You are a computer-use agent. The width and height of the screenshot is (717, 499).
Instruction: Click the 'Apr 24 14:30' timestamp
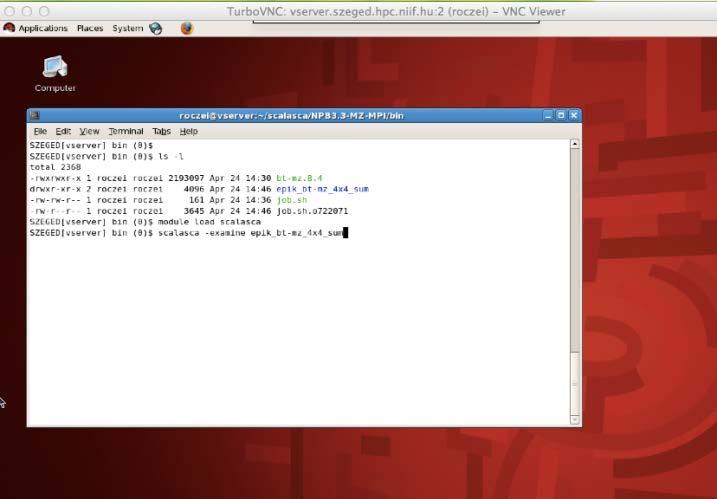[240, 178]
